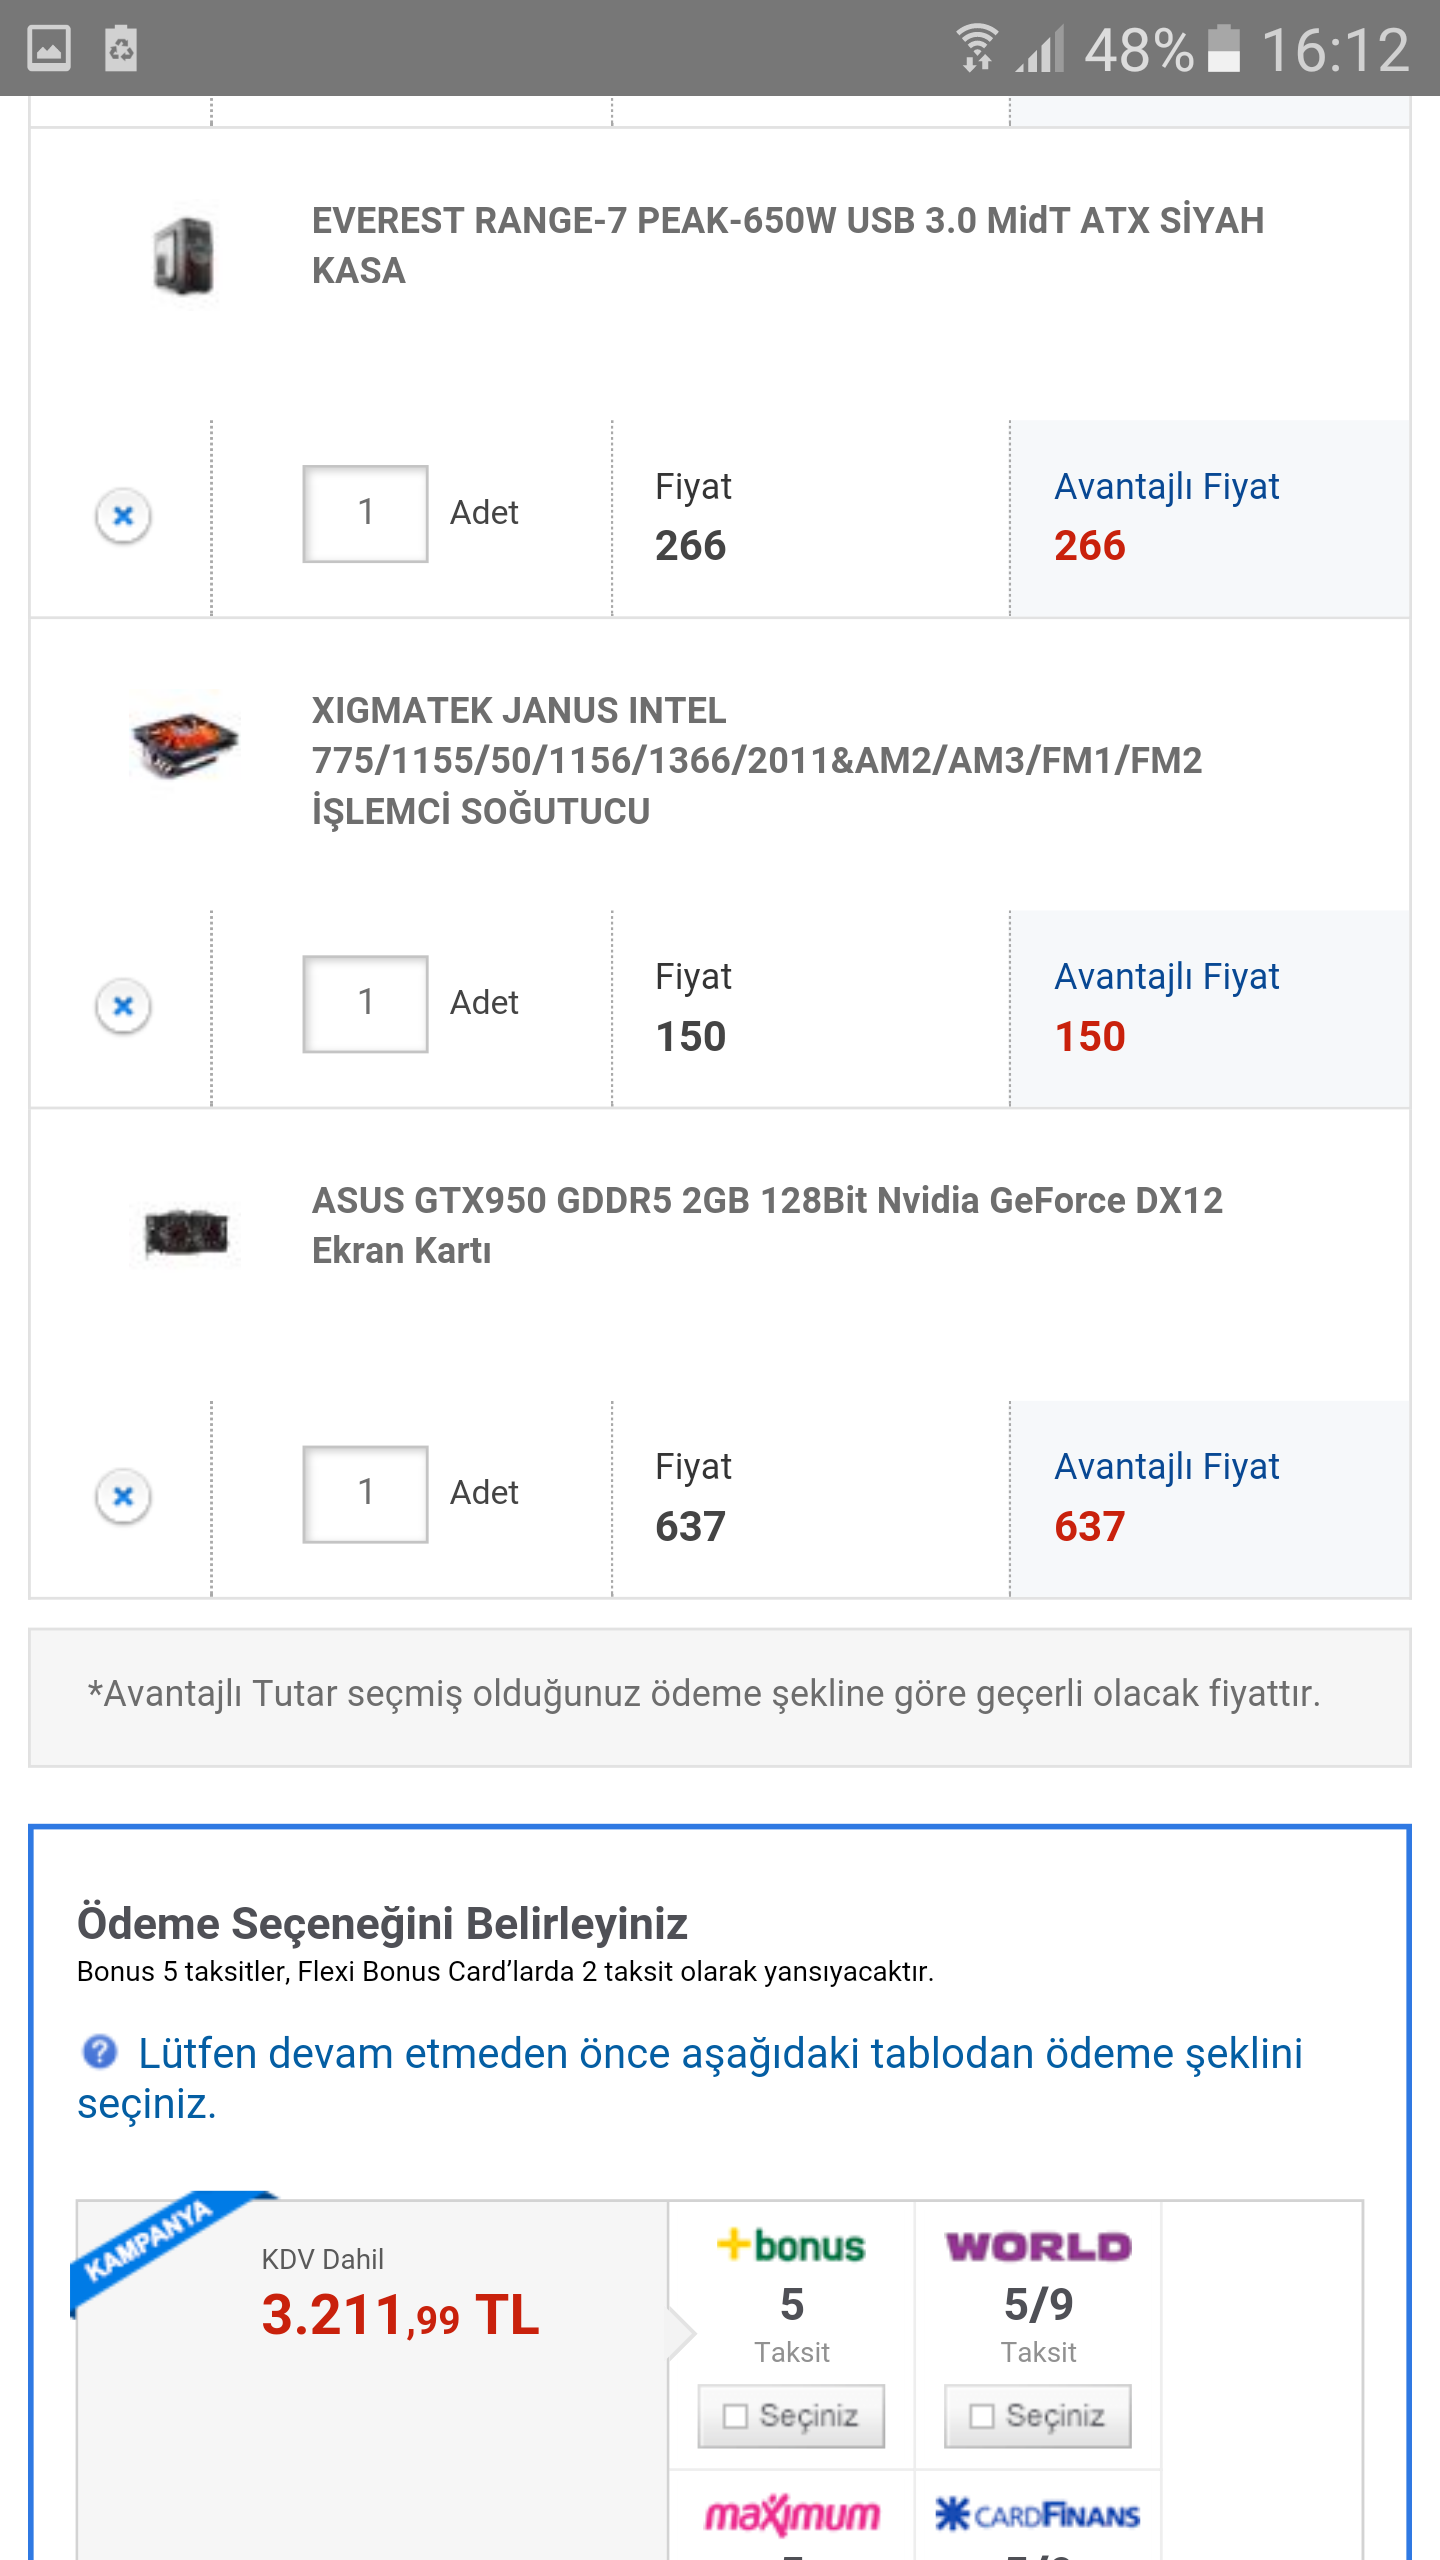Tap the Xigmatek cooler product thumbnail
Viewport: 1440px width, 2560px height.
click(x=185, y=745)
